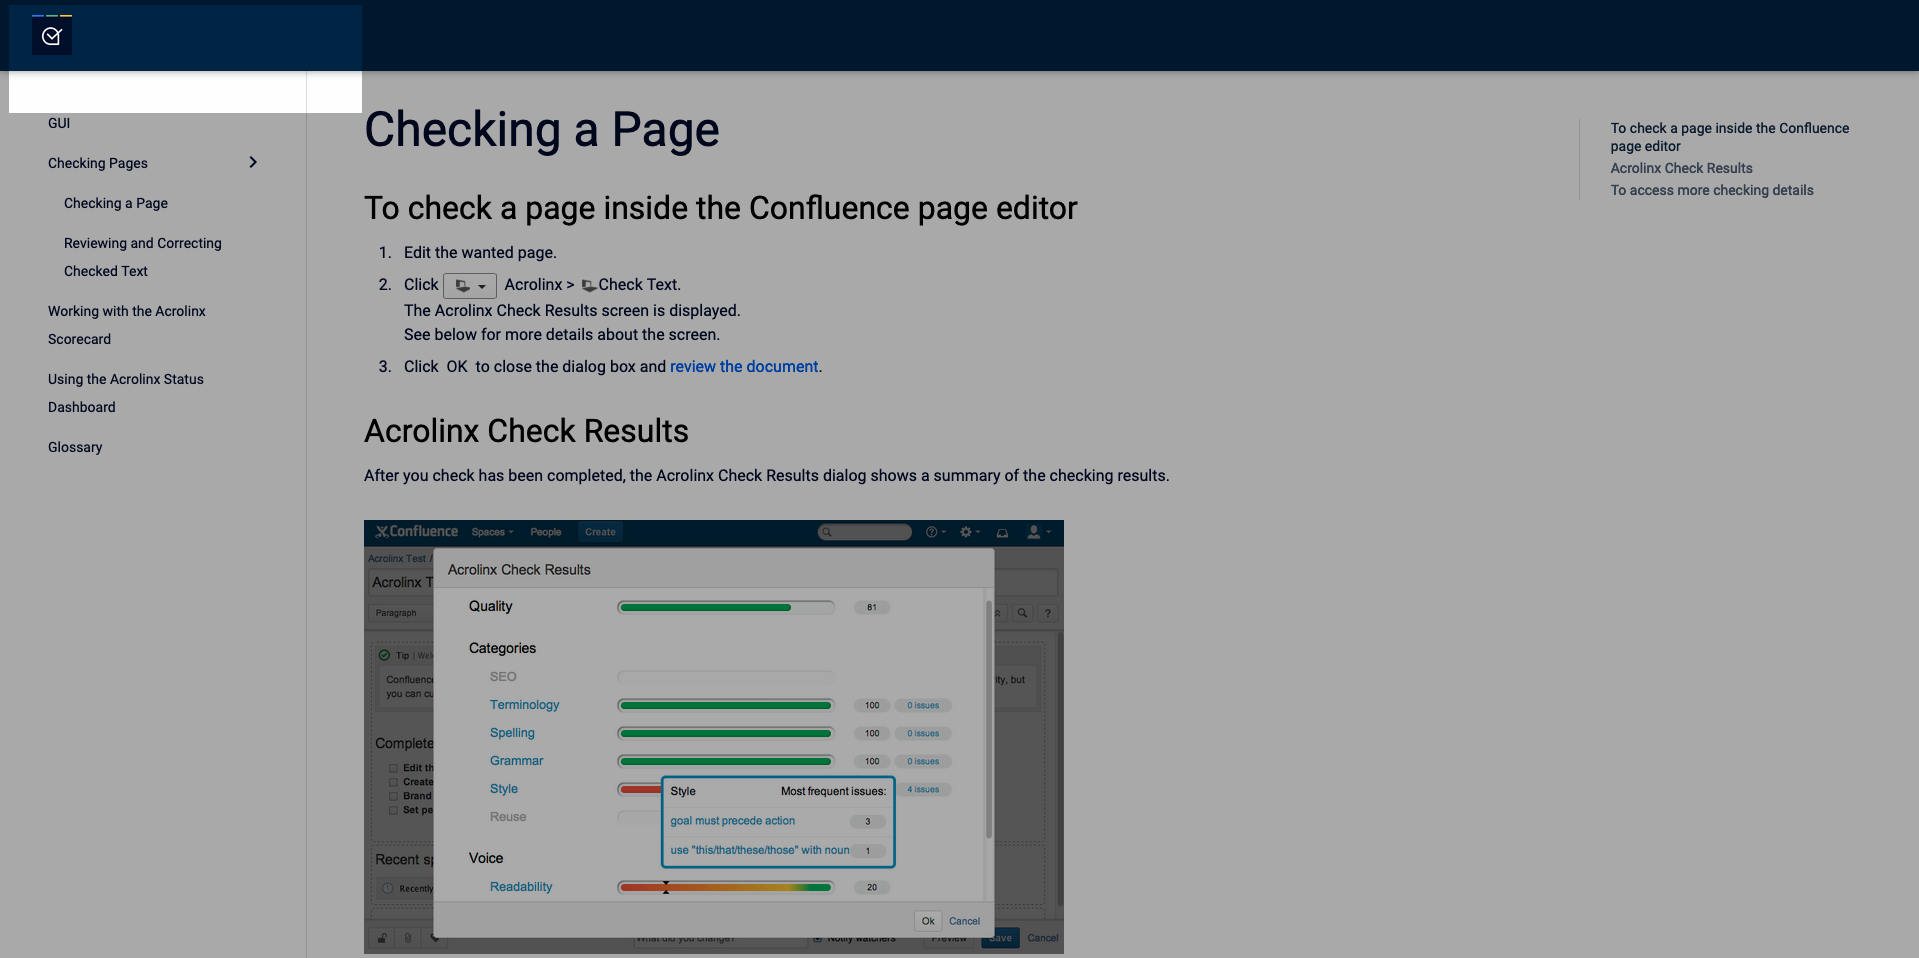The width and height of the screenshot is (1919, 958).
Task: Open the Glossary sidebar item
Action: pyautogui.click(x=75, y=447)
